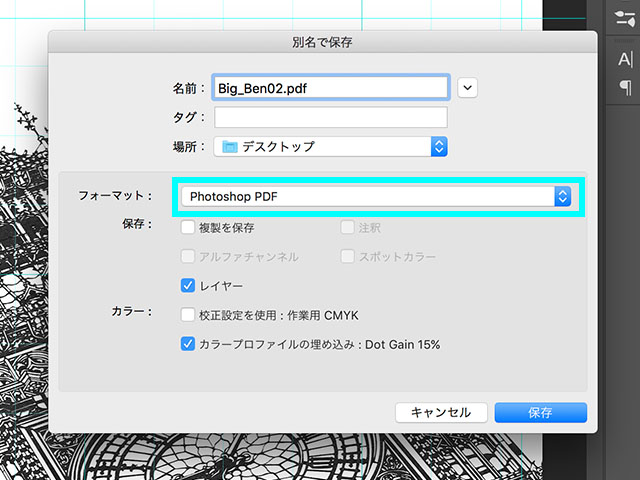The width and height of the screenshot is (640, 480).
Task: Toggle the スポットカラー checkbox
Action: click(x=347, y=256)
